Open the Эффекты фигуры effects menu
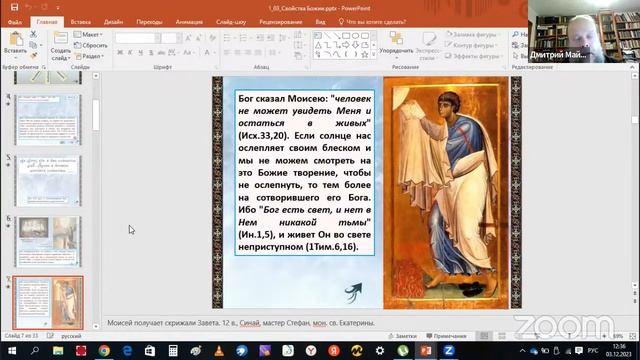Viewport: 640px width, 360px height. coord(473,56)
